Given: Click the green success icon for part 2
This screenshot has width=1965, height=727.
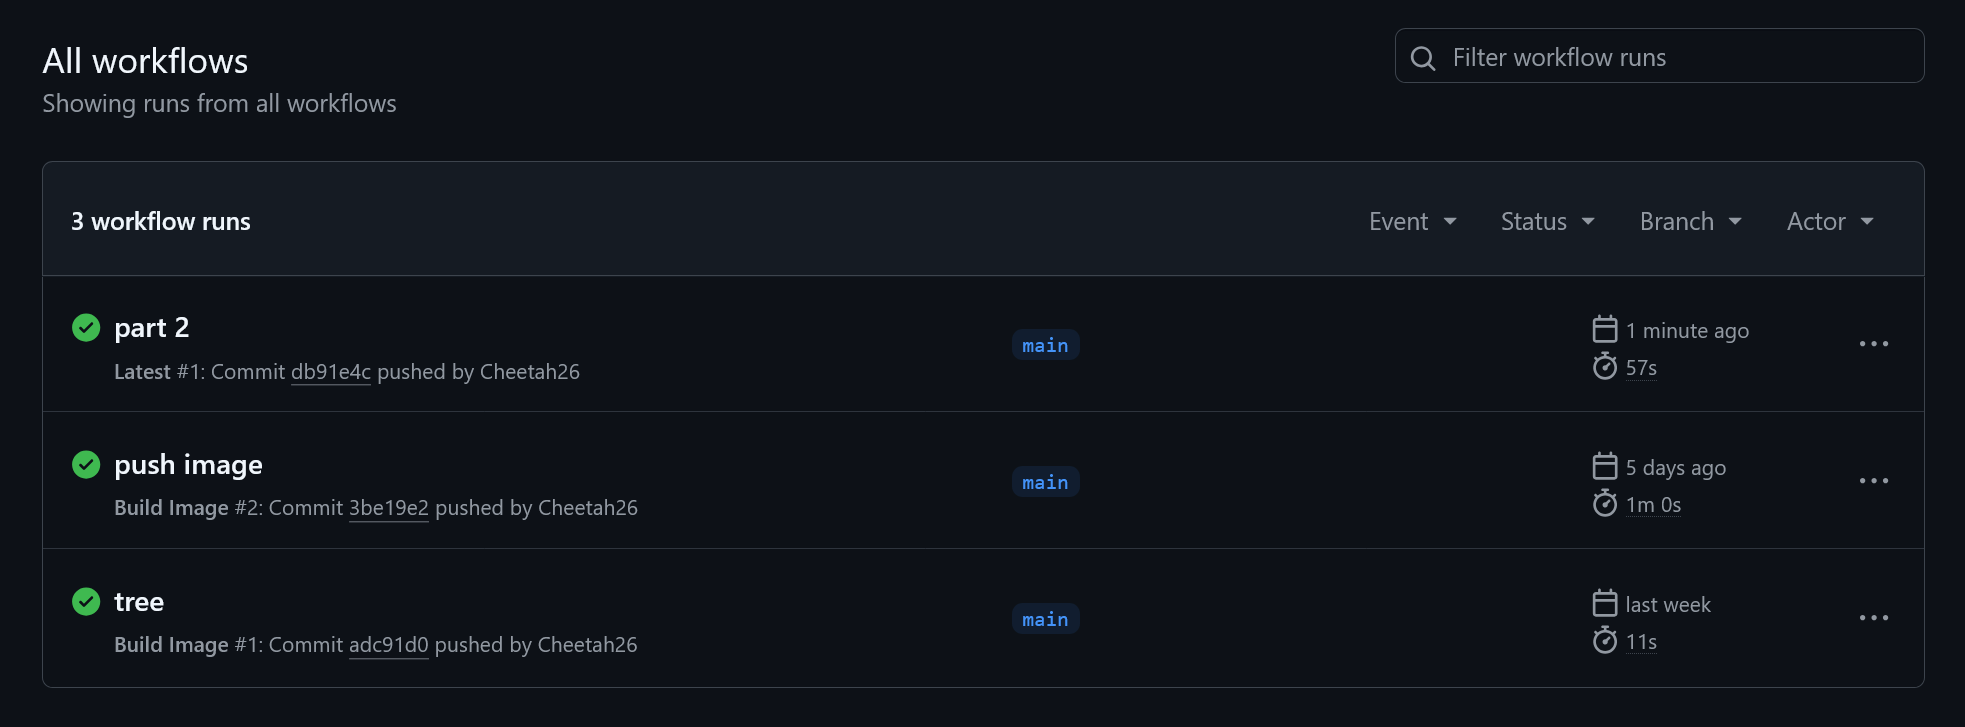Looking at the screenshot, I should [x=86, y=327].
